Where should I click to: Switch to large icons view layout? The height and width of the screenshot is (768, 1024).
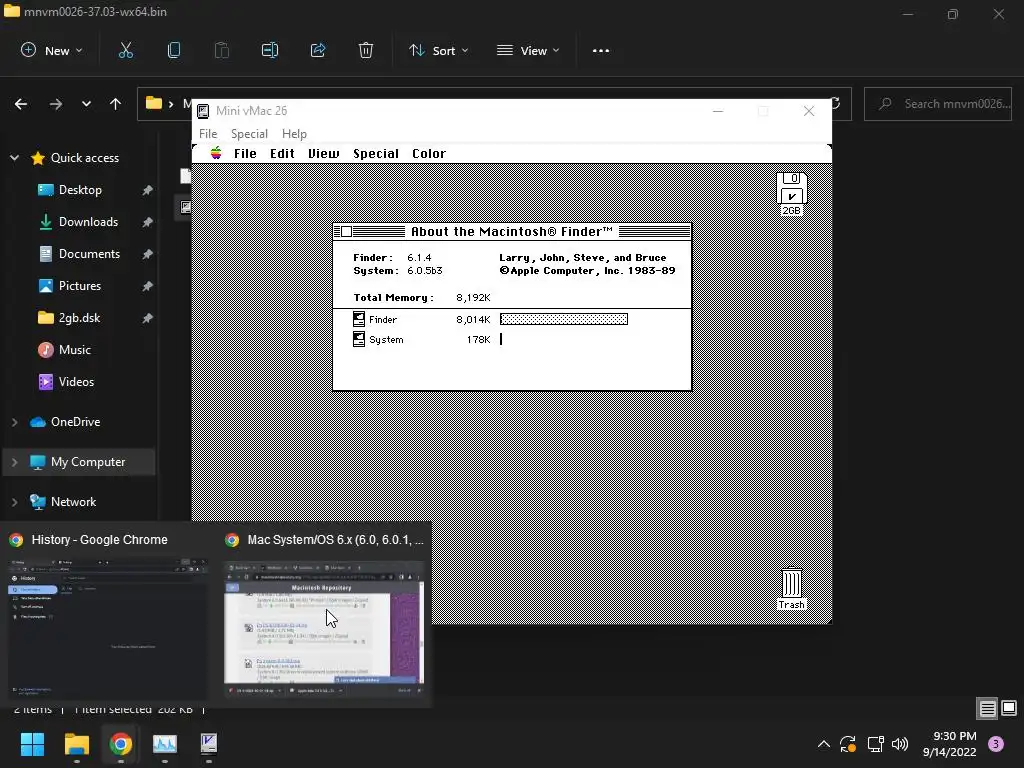tap(1009, 708)
